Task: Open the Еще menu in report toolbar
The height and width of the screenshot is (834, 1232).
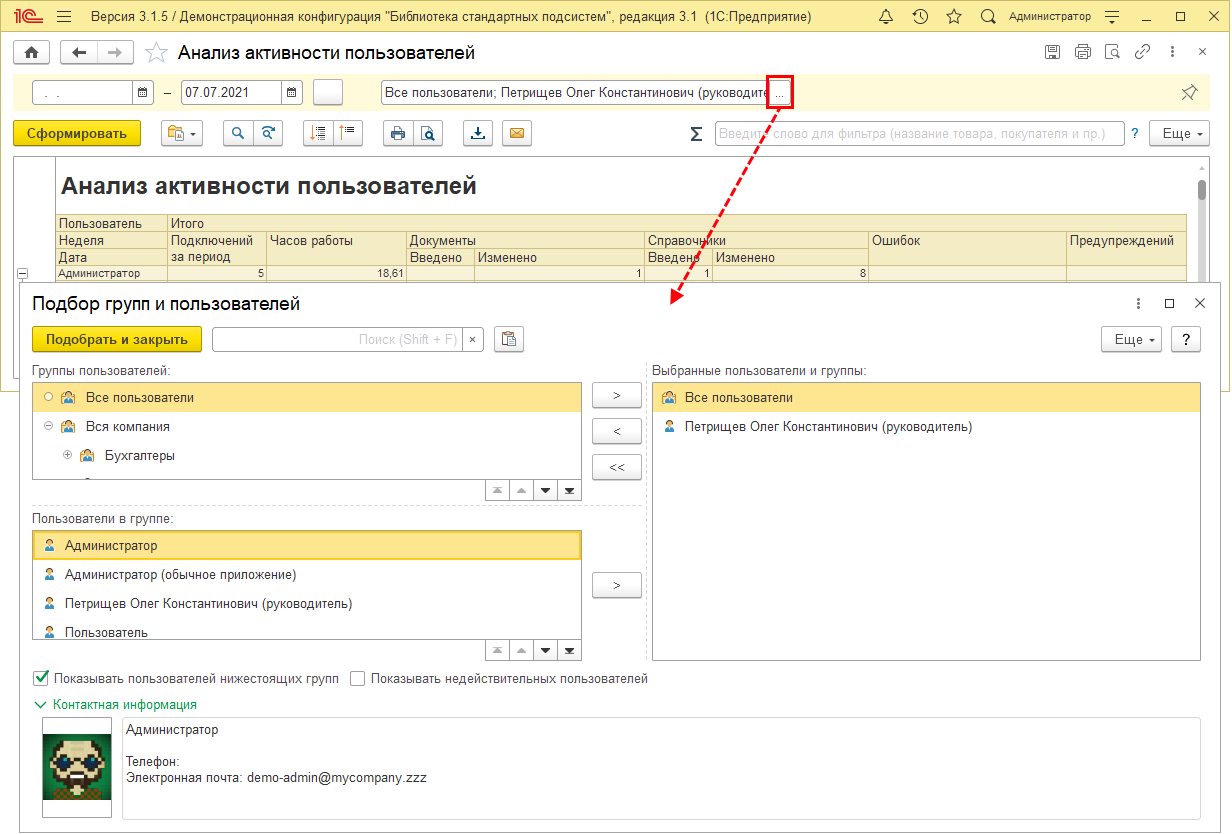Action: pos(1180,133)
